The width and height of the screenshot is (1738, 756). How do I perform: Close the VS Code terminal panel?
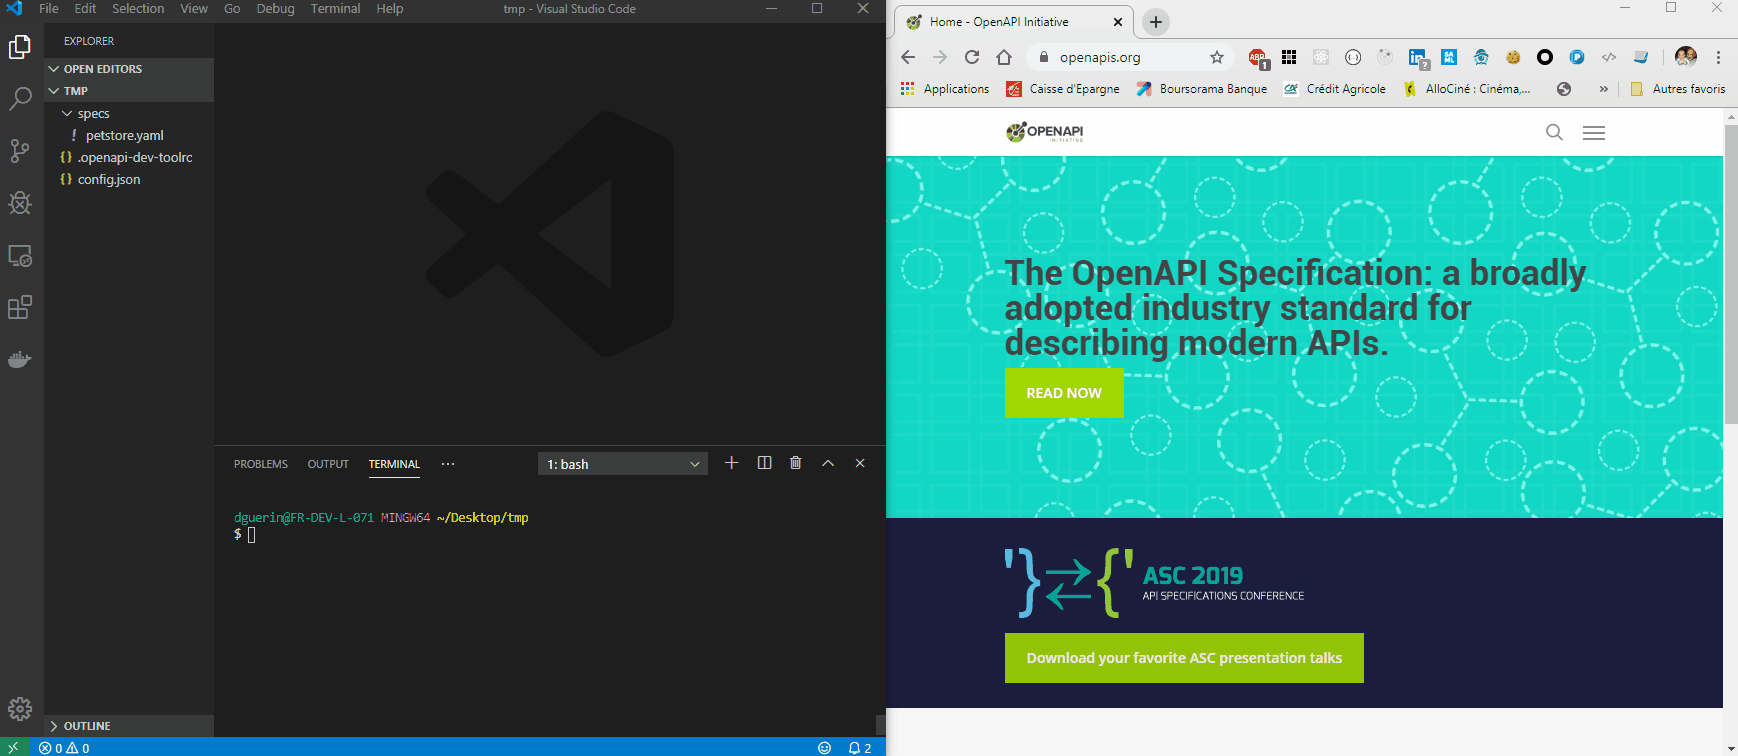click(x=860, y=463)
